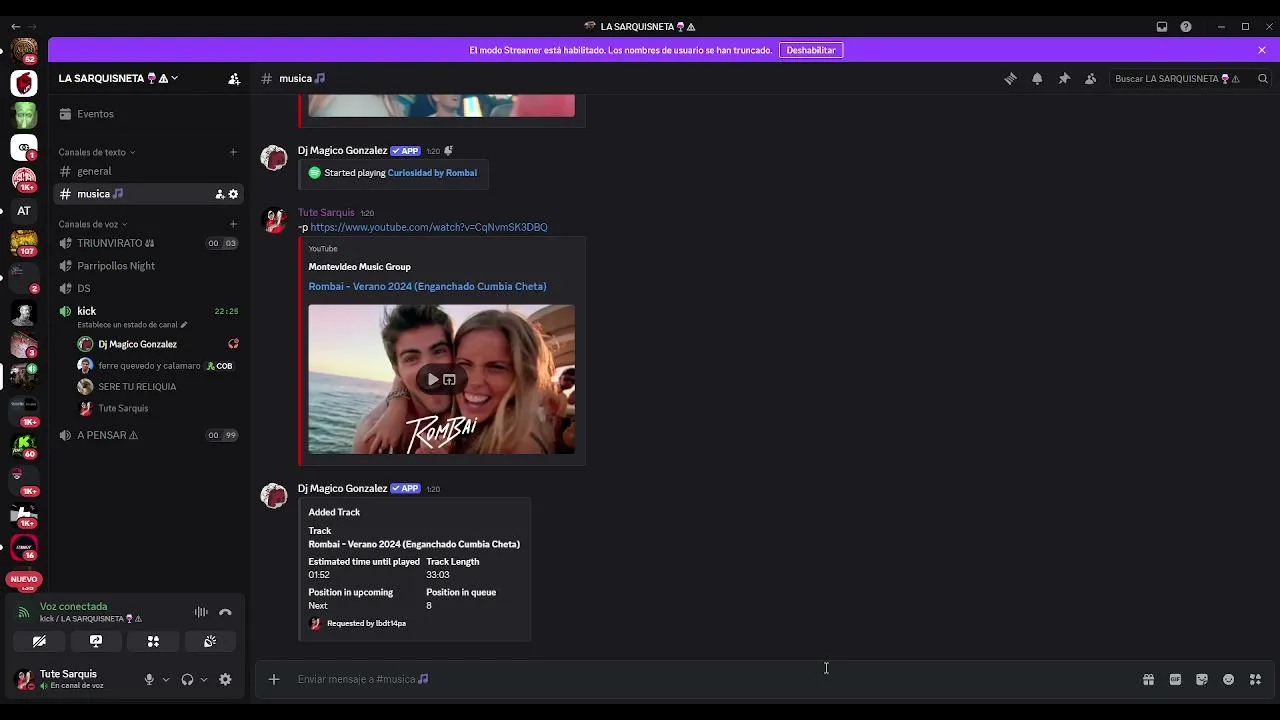Toggle the member list icon
The height and width of the screenshot is (720, 1280).
click(1091, 79)
